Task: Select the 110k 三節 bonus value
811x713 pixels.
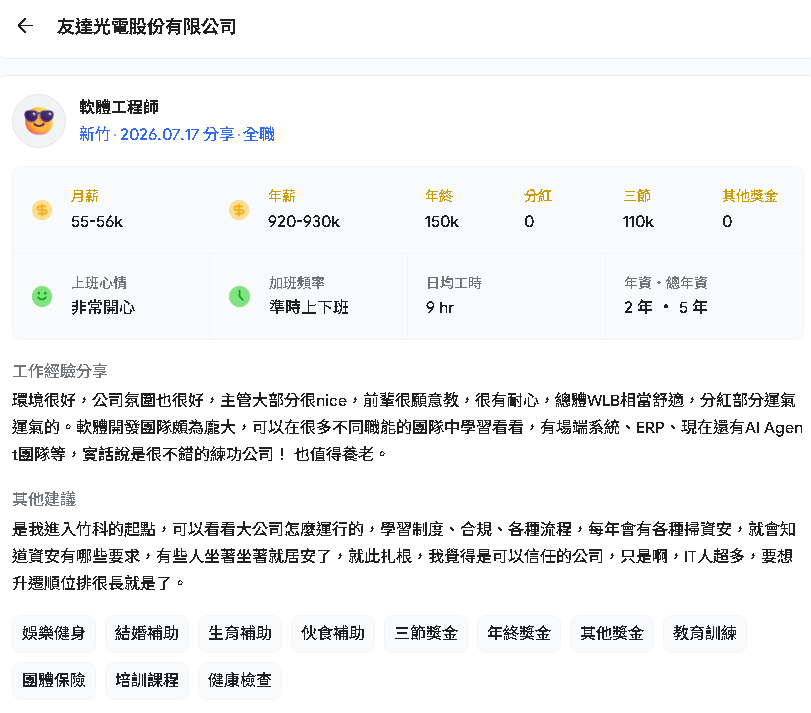Action: (638, 222)
